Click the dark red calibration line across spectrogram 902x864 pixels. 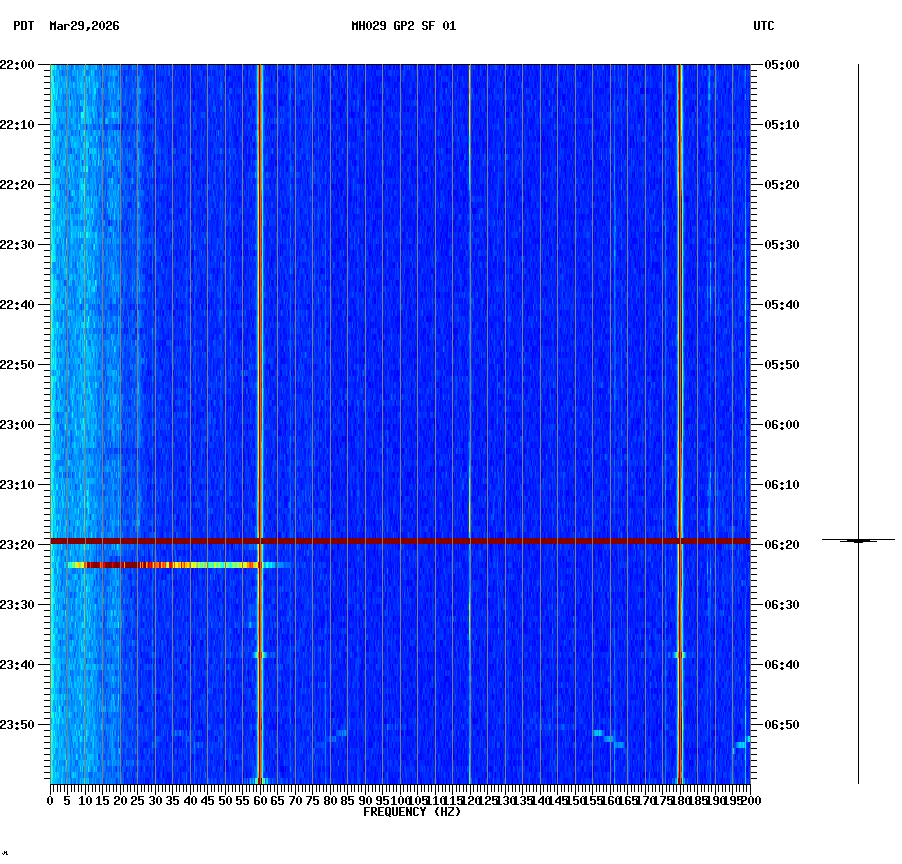[400, 541]
